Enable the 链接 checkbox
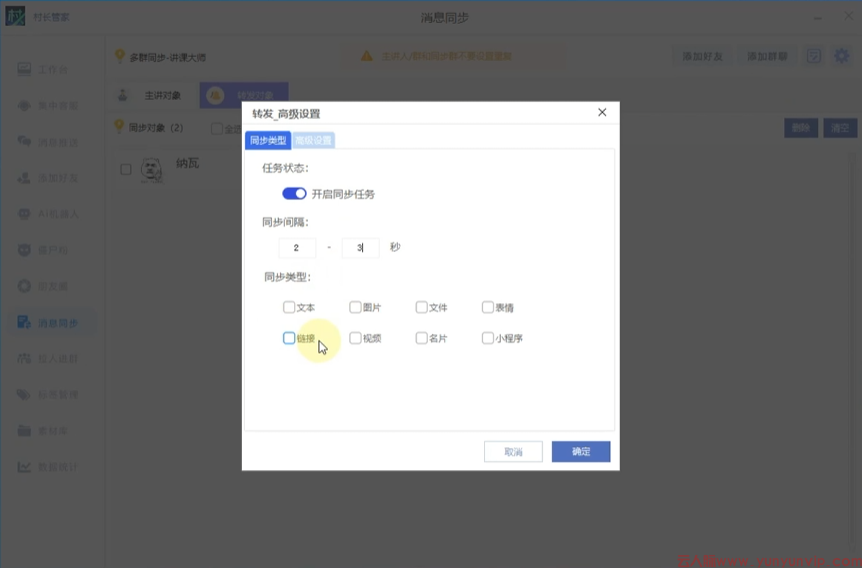The height and width of the screenshot is (568, 862). (289, 339)
